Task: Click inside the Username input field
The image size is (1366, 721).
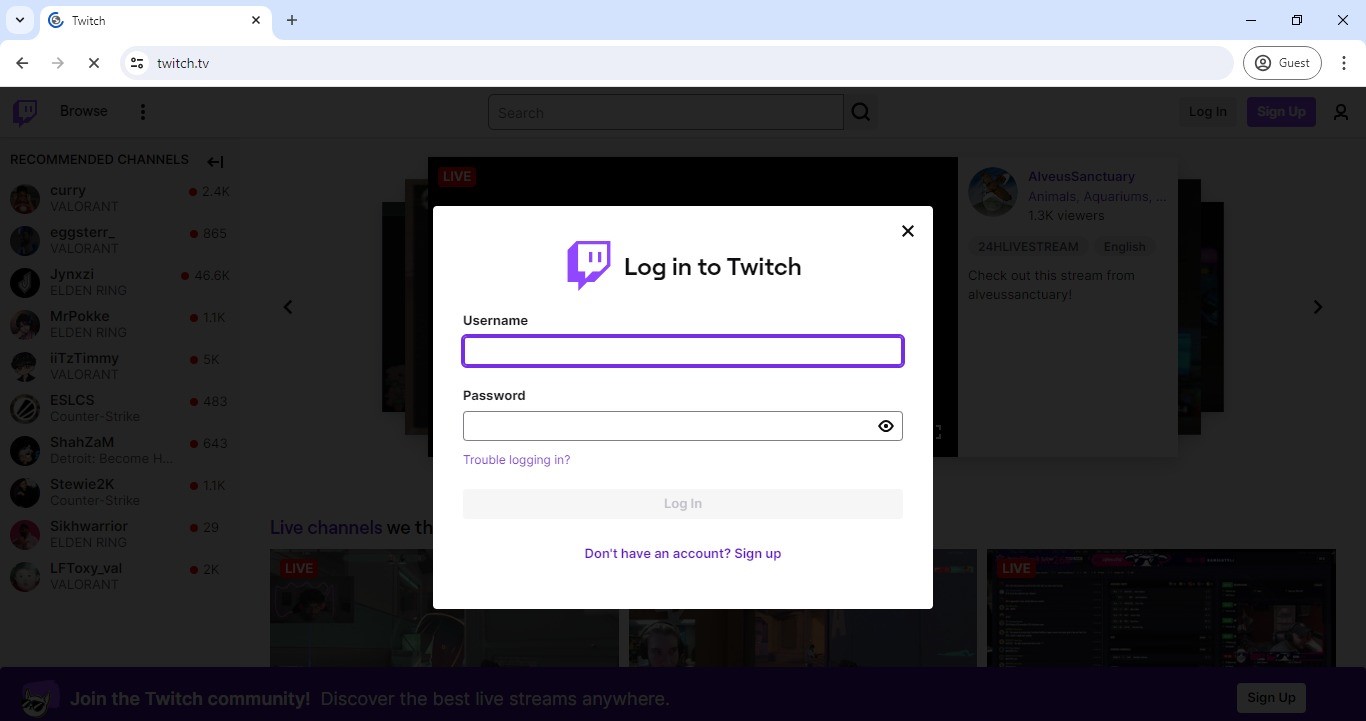Action: click(x=682, y=350)
